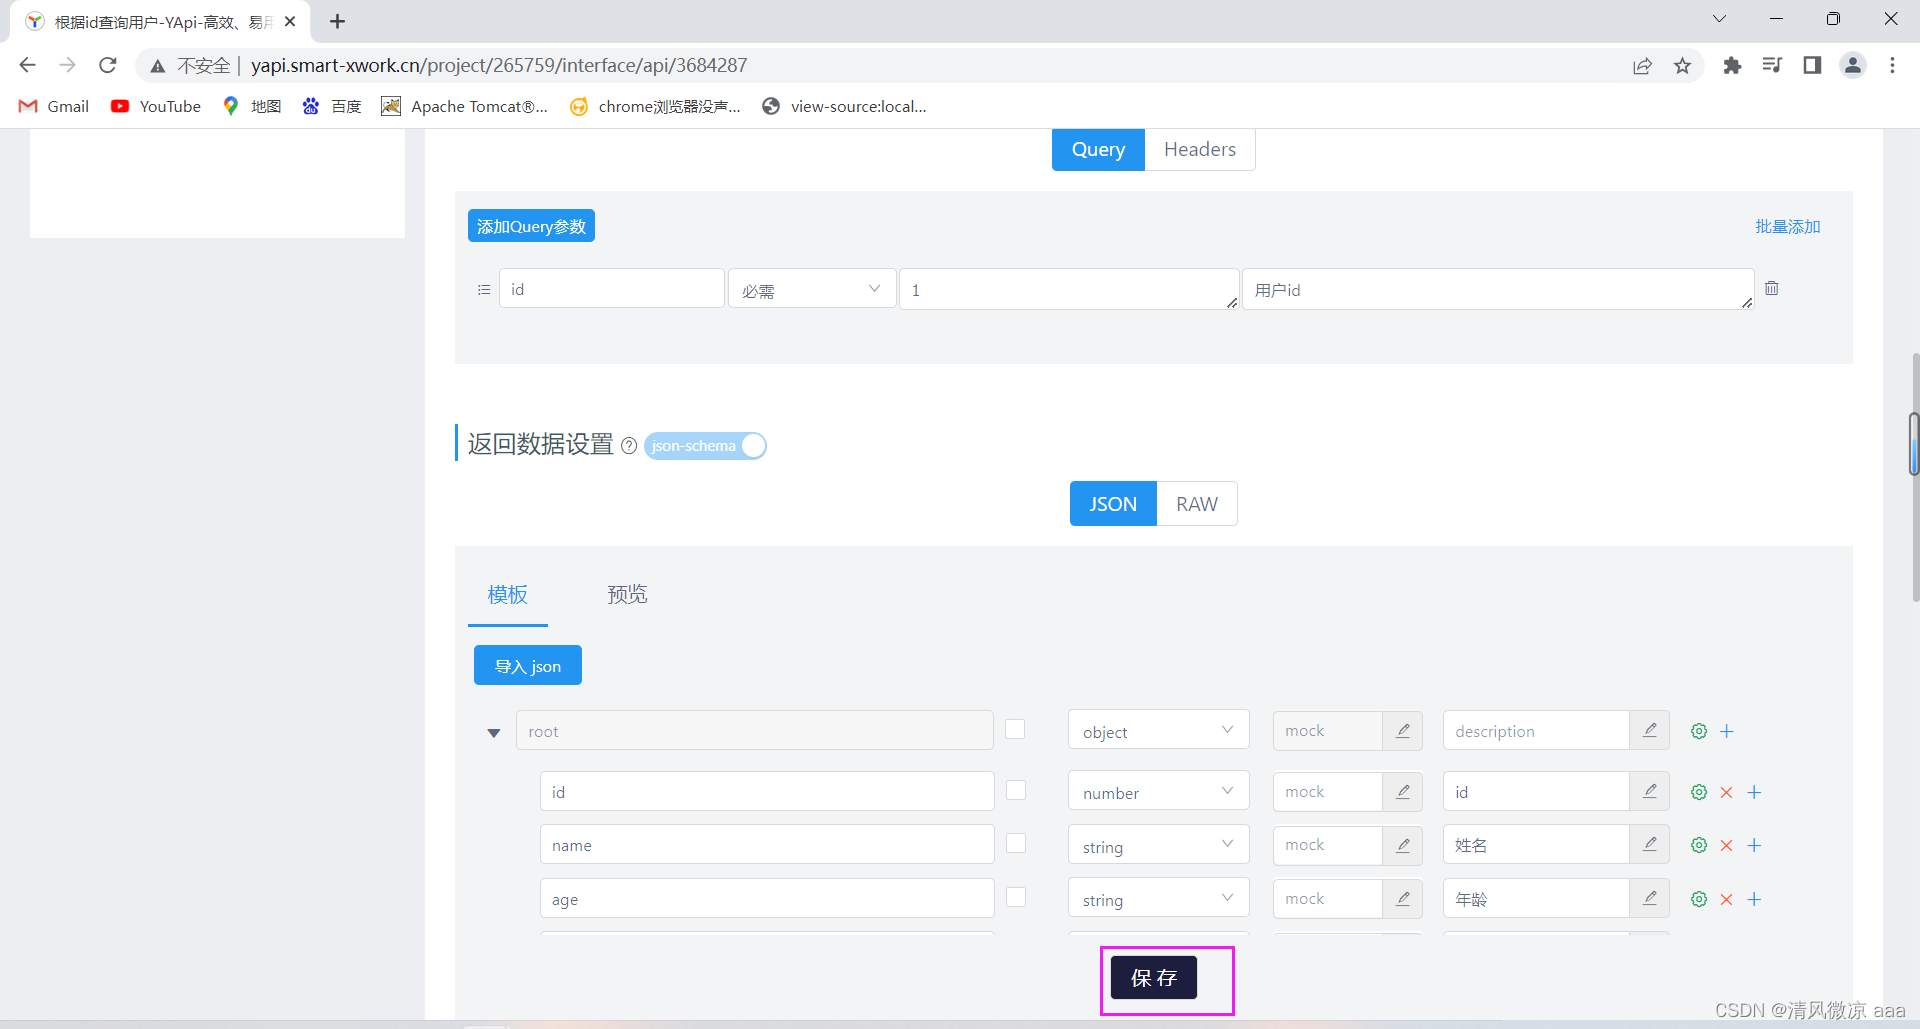Select RAW response type tab
Image resolution: width=1920 pixels, height=1029 pixels.
[1197, 504]
